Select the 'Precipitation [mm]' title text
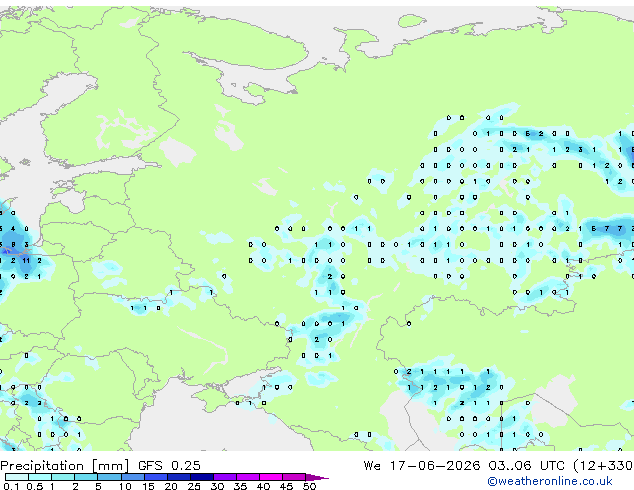634x490 pixels. coord(65,466)
